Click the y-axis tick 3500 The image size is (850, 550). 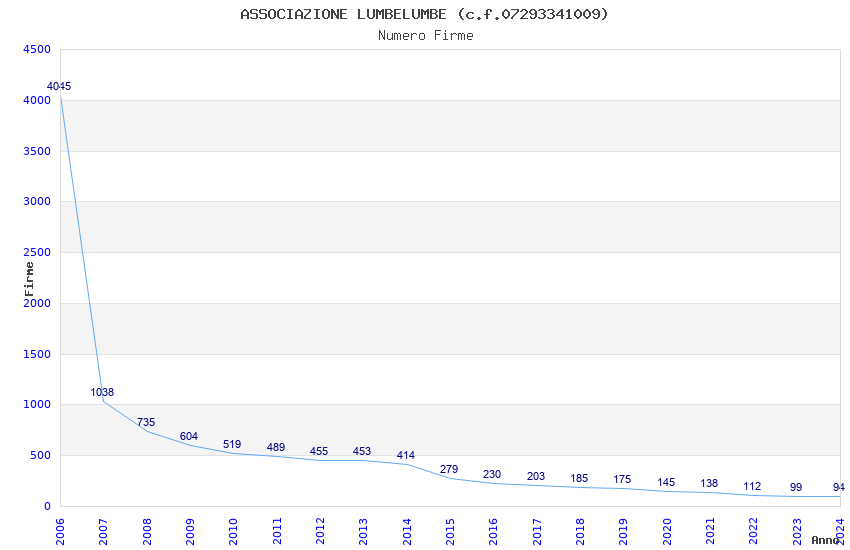click(x=37, y=151)
